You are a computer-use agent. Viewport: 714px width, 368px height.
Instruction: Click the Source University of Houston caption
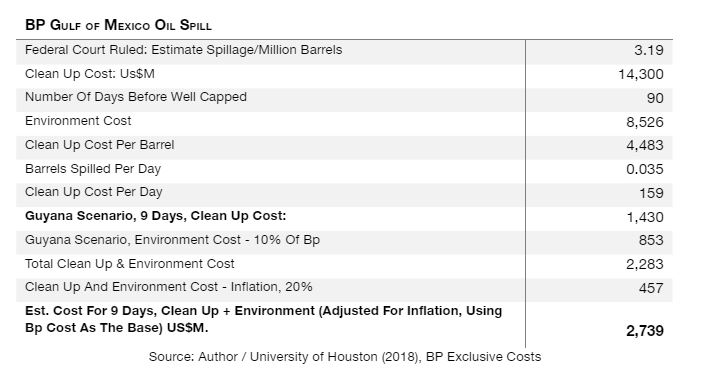coord(345,357)
